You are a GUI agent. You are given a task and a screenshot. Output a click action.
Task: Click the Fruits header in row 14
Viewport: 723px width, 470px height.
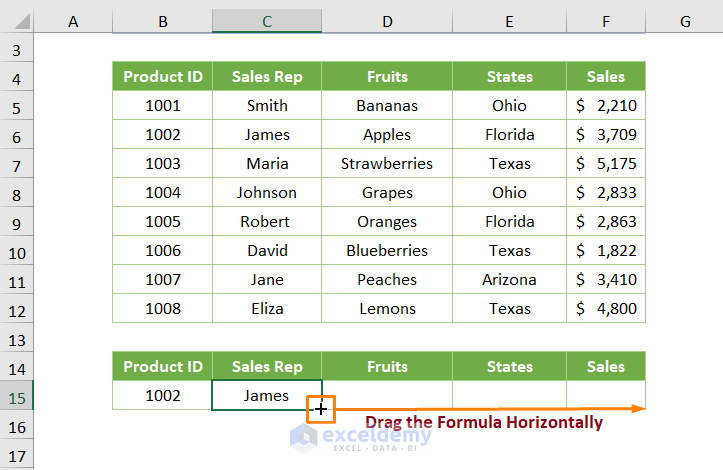(387, 367)
